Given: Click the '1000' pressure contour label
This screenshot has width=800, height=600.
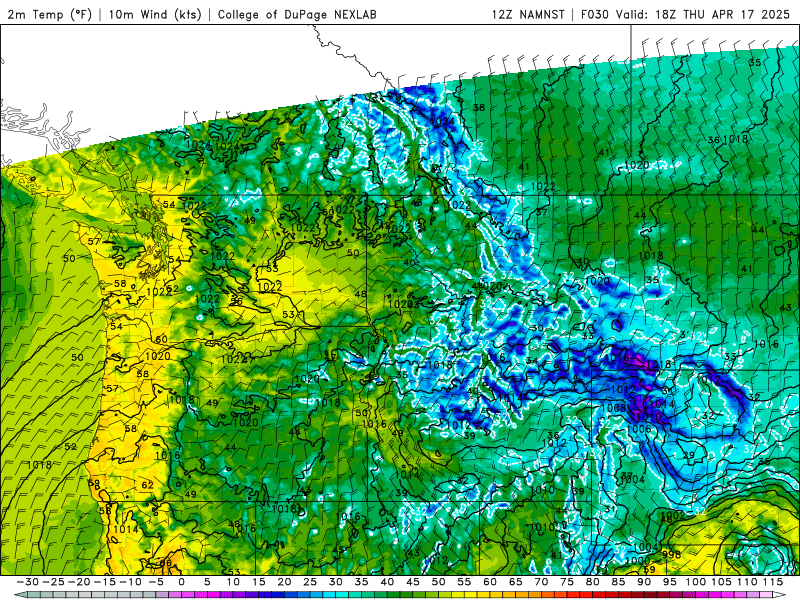Looking at the screenshot, I should pyautogui.click(x=637, y=560).
